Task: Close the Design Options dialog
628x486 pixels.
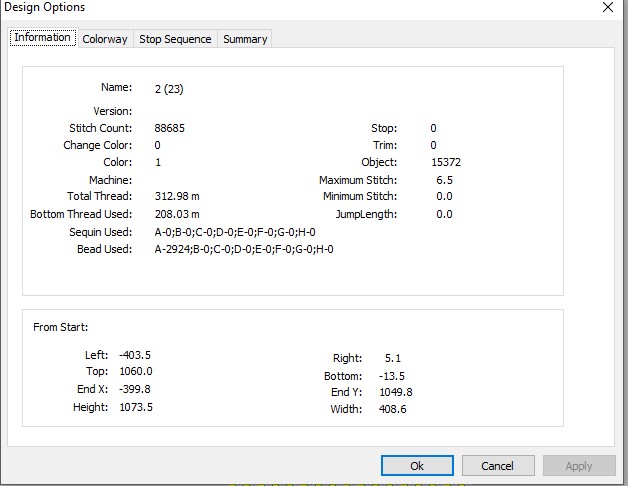Action: click(x=608, y=7)
